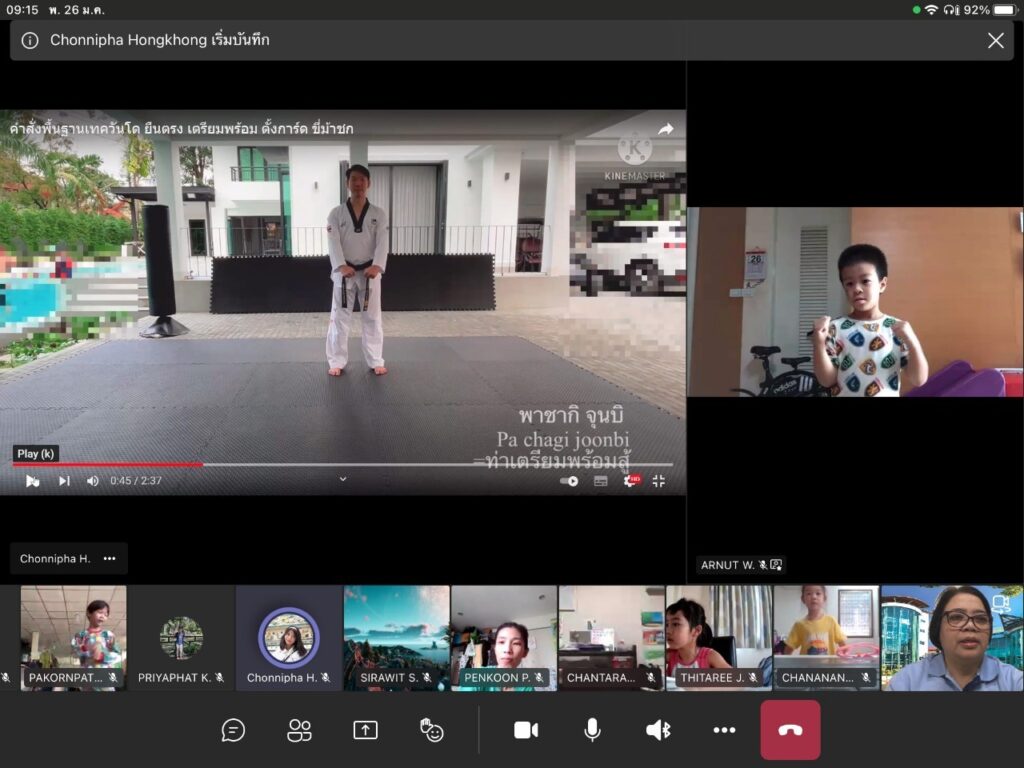Expand the more actions ellipsis in toolbar

pos(724,730)
